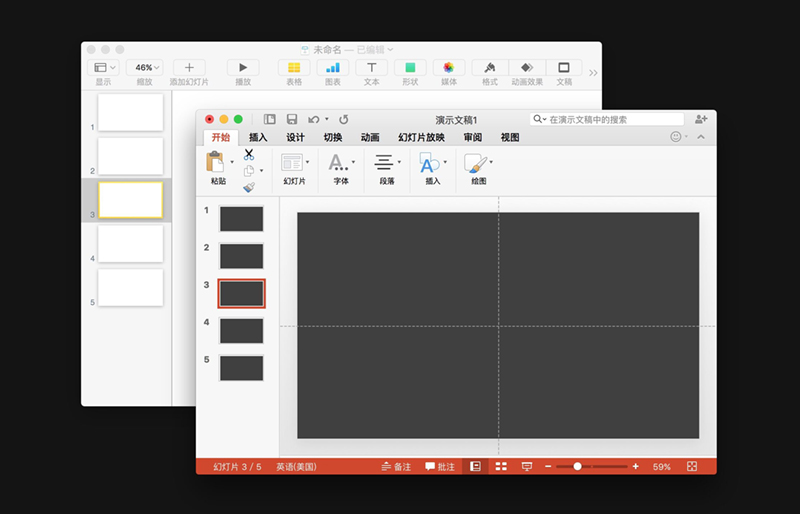
Task: Open the 幻灯片放映 Slide Show tab
Action: pyautogui.click(x=421, y=137)
